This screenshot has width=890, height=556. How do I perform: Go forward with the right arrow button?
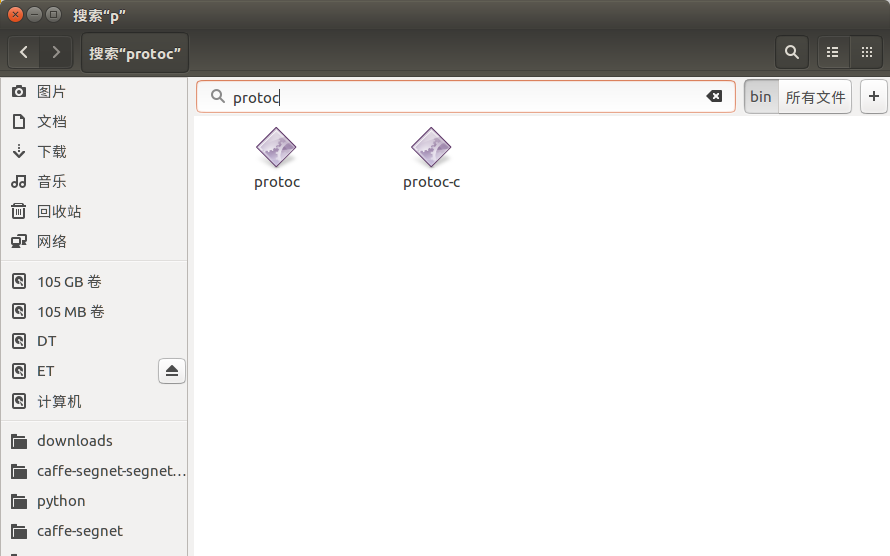point(56,53)
